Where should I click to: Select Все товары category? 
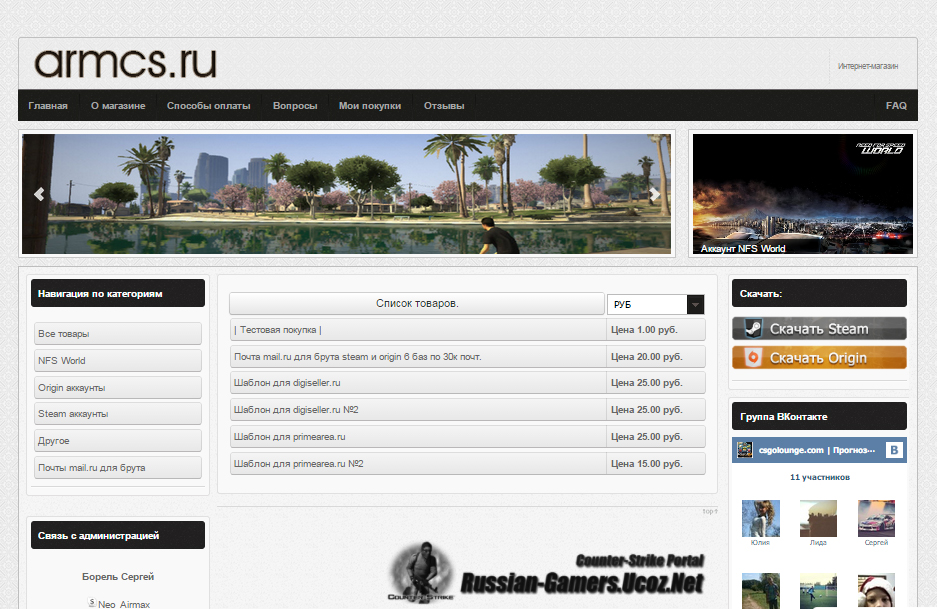pos(118,333)
